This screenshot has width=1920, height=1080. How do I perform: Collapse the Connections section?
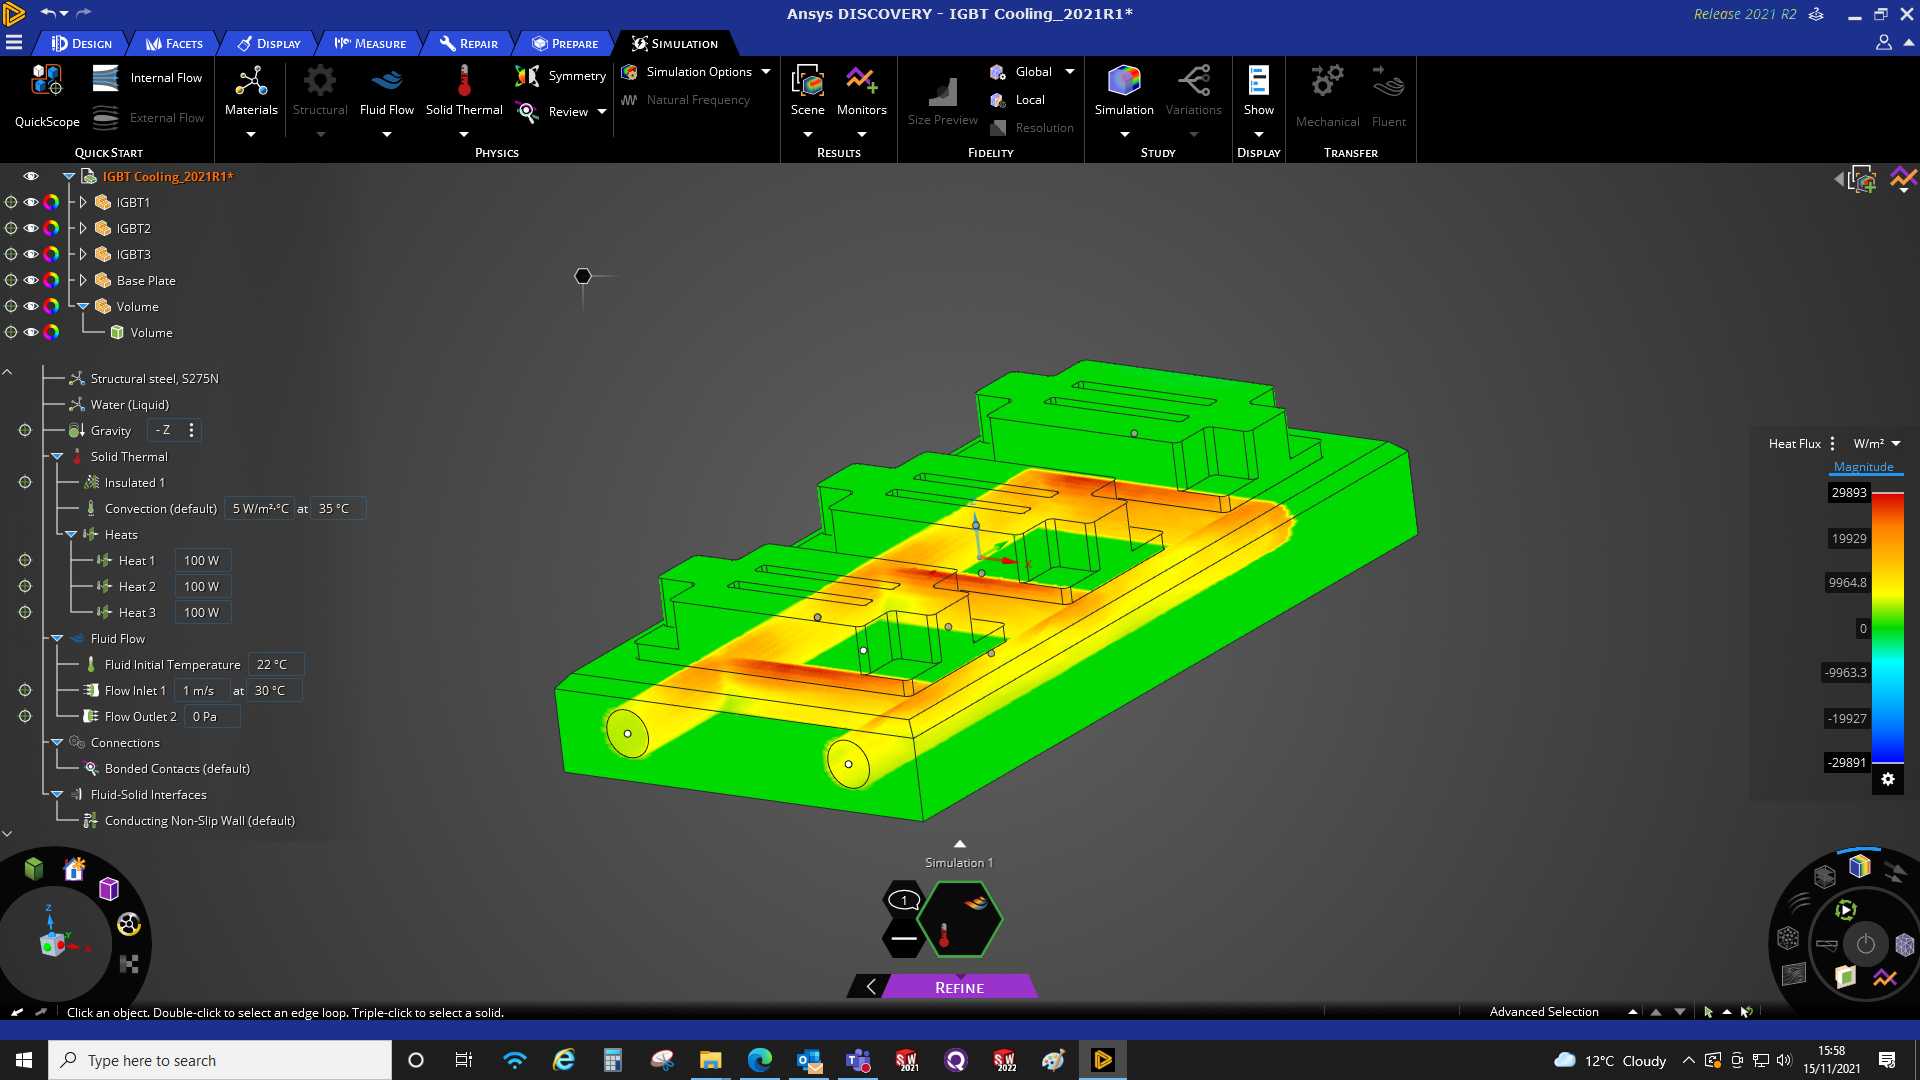57,742
